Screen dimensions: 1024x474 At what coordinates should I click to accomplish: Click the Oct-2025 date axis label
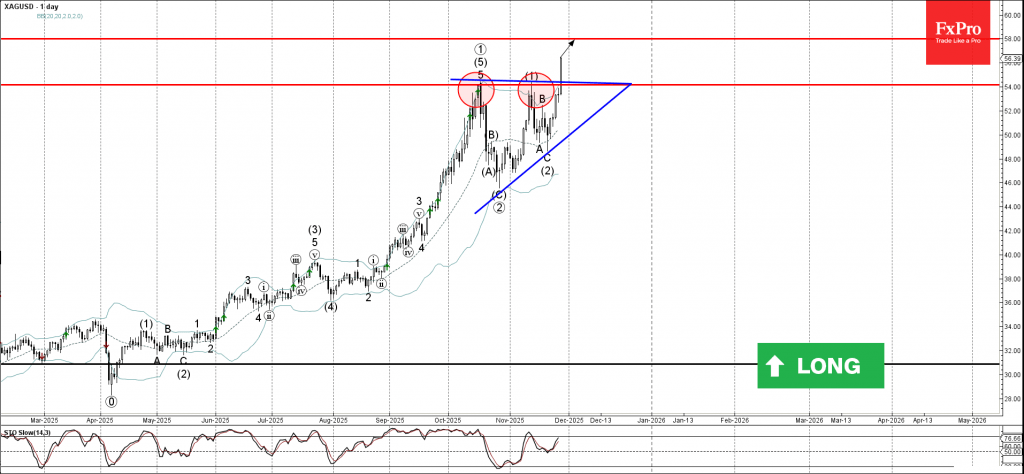(449, 420)
